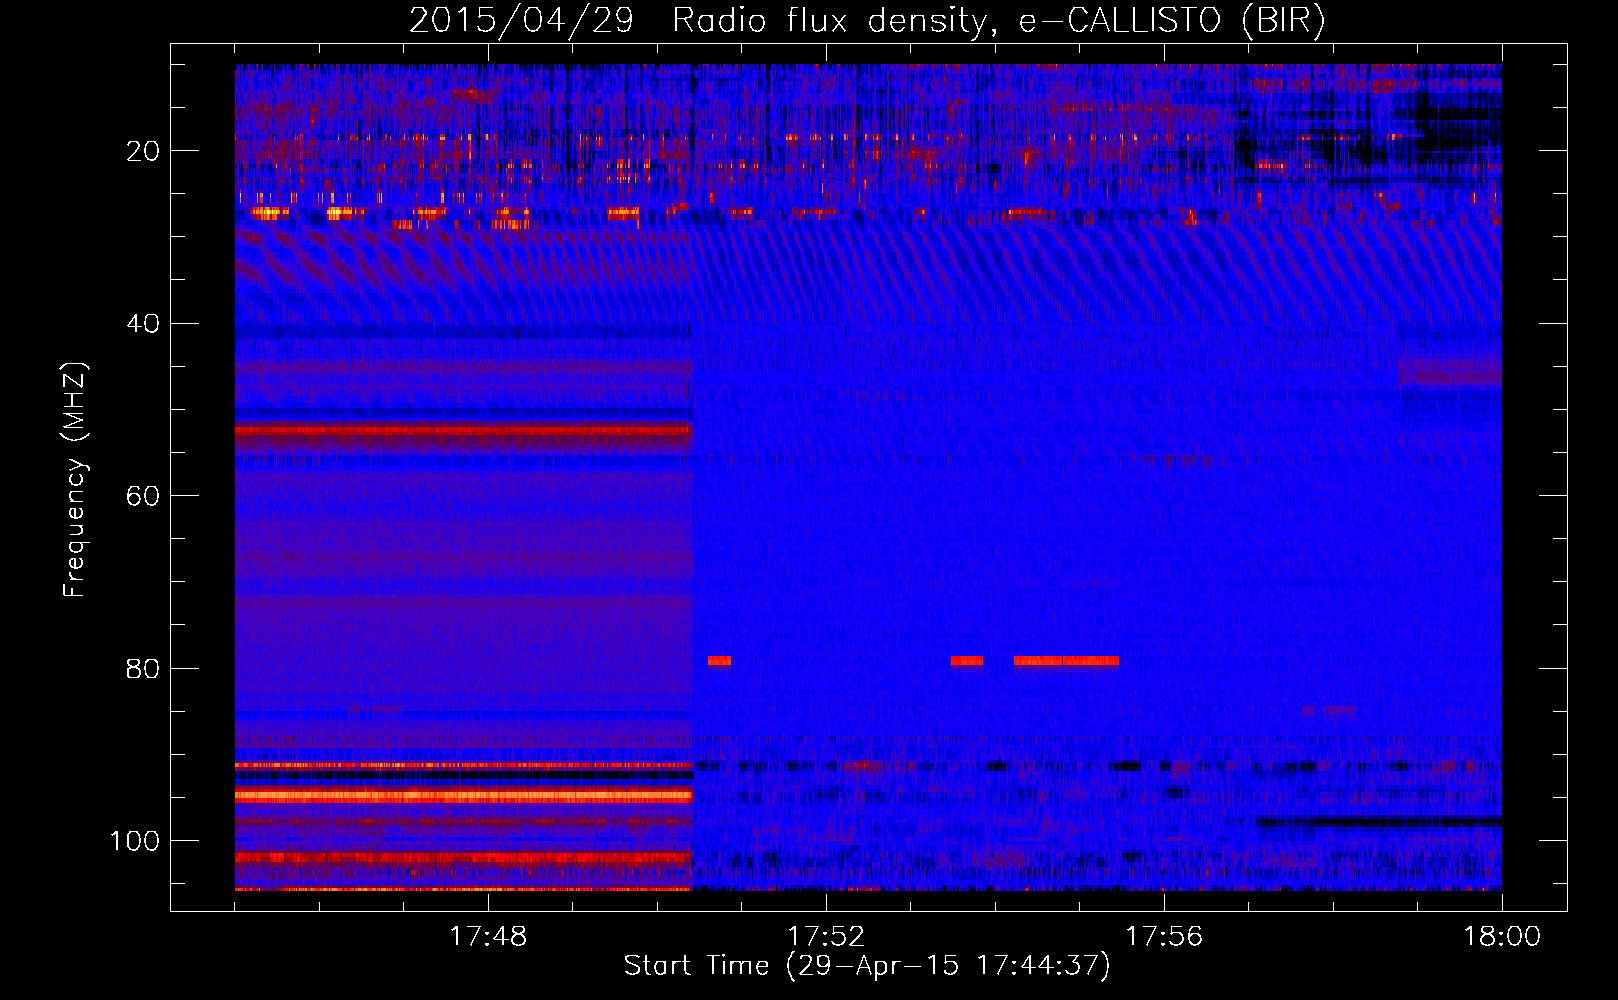
Task: Select the 17:48 time tick label
Action: pos(488,937)
